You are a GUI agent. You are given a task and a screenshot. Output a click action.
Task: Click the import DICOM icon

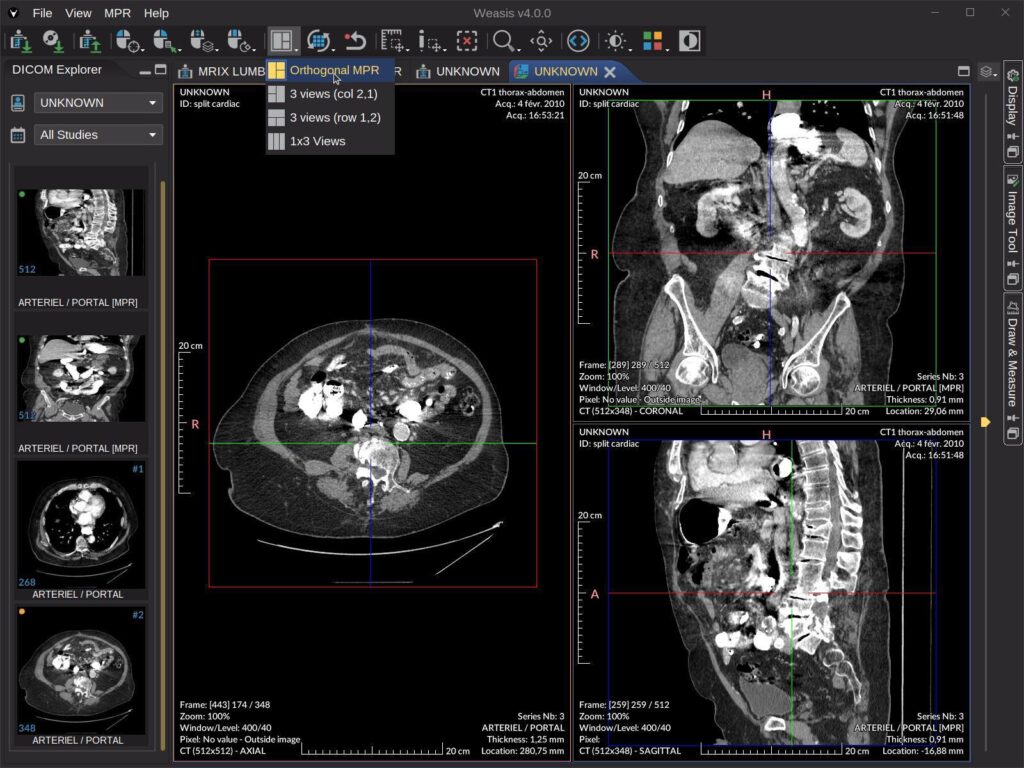tap(19, 41)
